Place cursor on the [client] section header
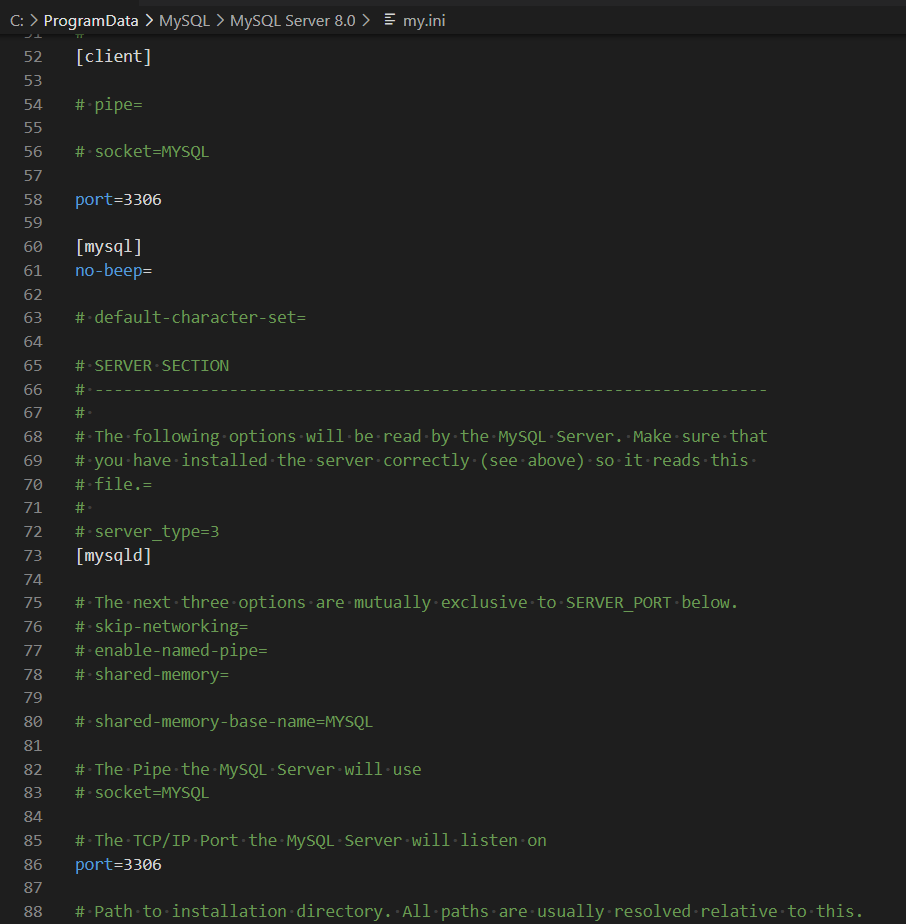 [113, 56]
